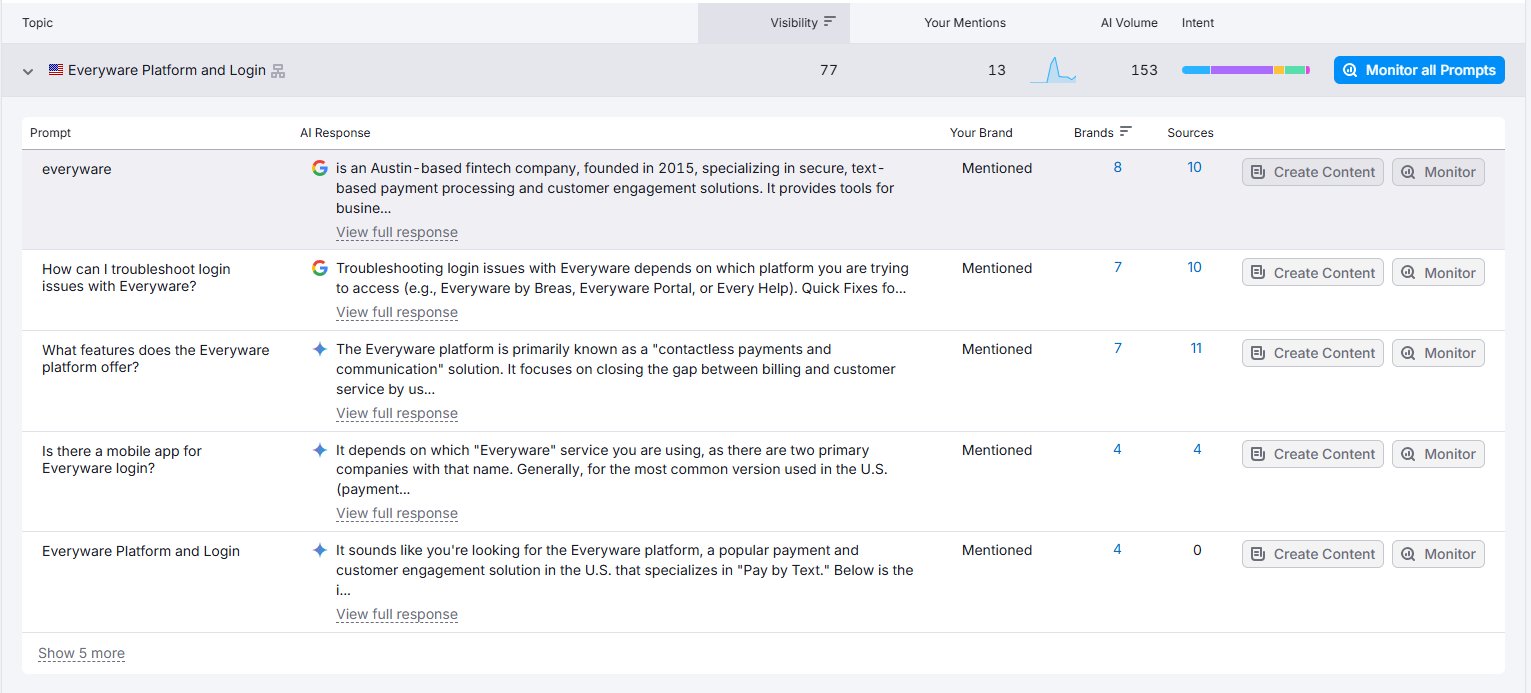Image resolution: width=1531 pixels, height=693 pixels.
Task: Click the Intent column header
Action: (1198, 22)
